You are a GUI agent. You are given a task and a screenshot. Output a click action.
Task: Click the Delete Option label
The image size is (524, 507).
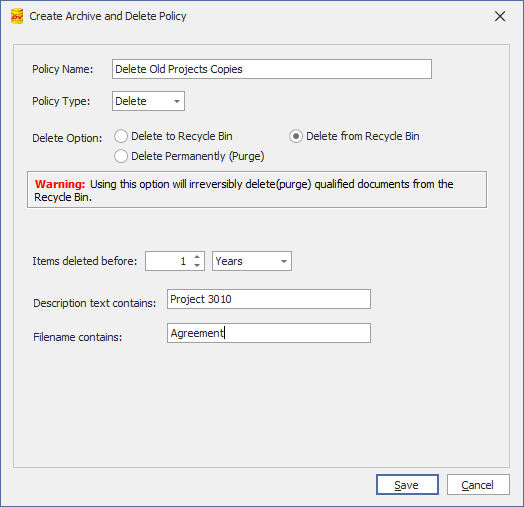(67, 138)
